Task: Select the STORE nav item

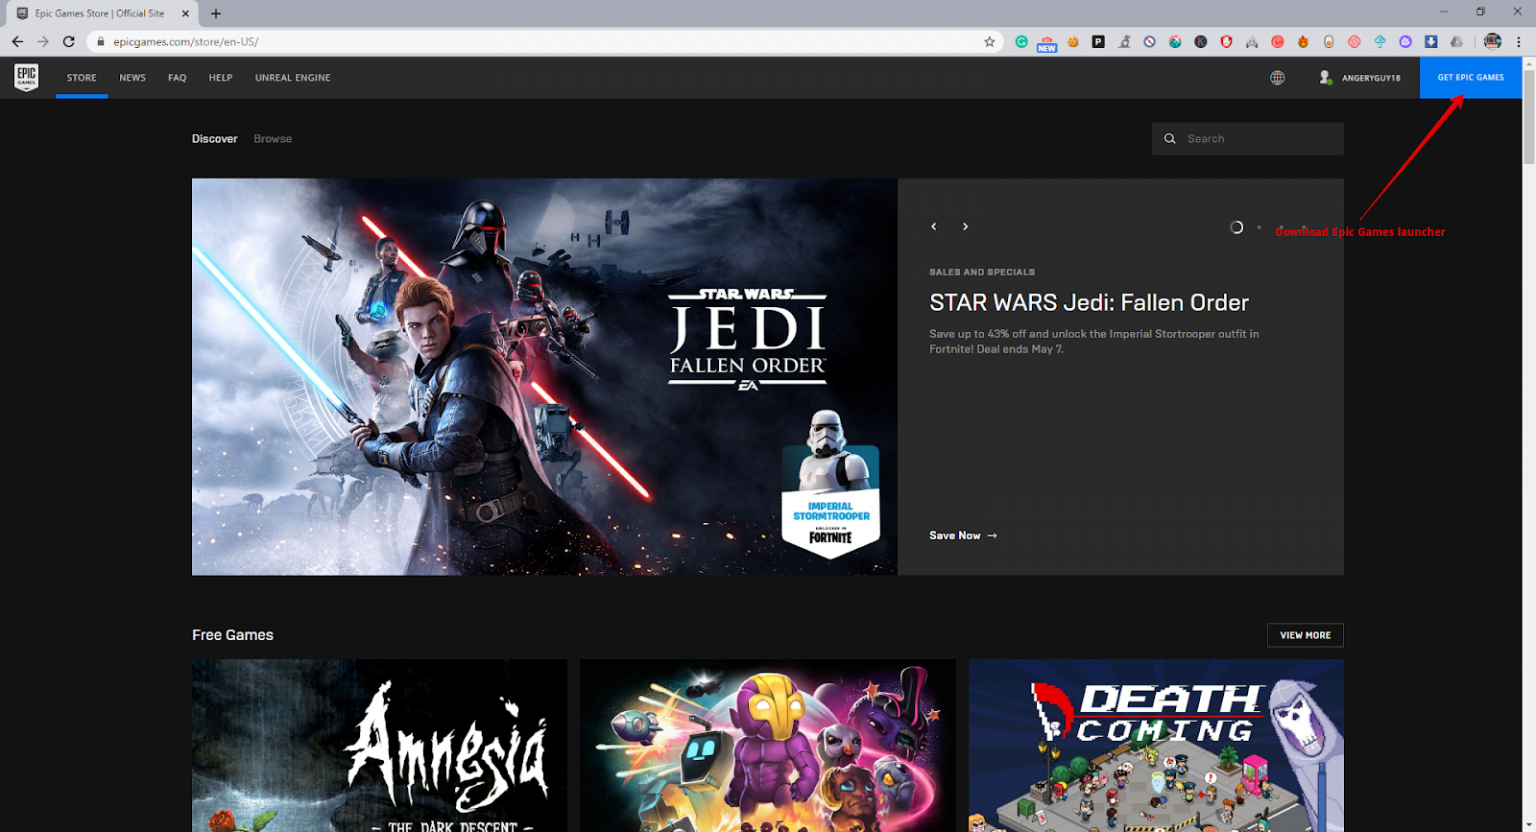Action: pos(82,77)
